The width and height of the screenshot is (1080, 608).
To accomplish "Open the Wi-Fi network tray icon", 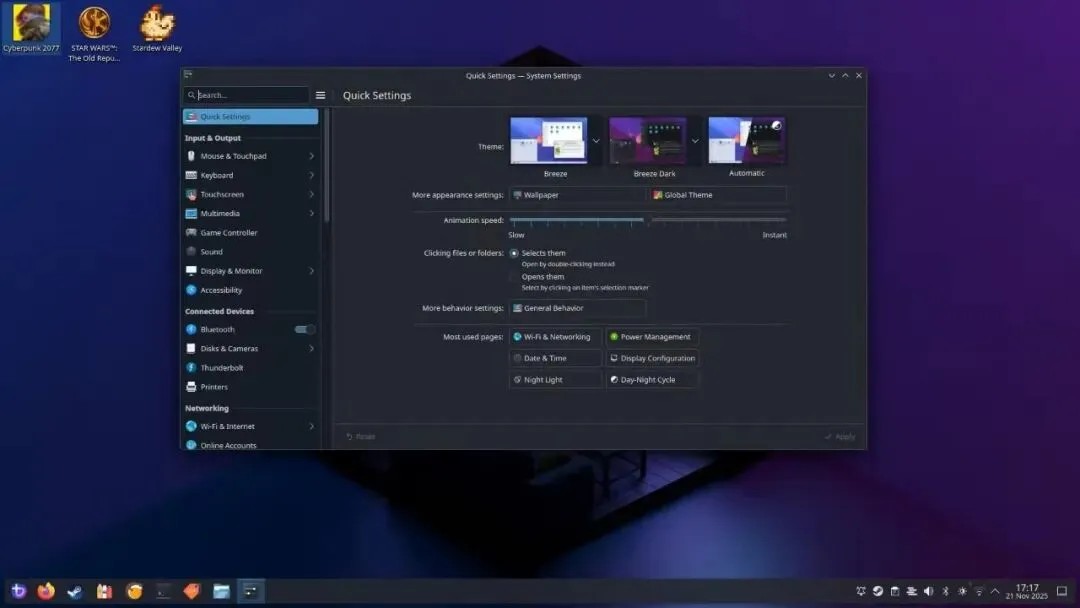I will [x=979, y=591].
